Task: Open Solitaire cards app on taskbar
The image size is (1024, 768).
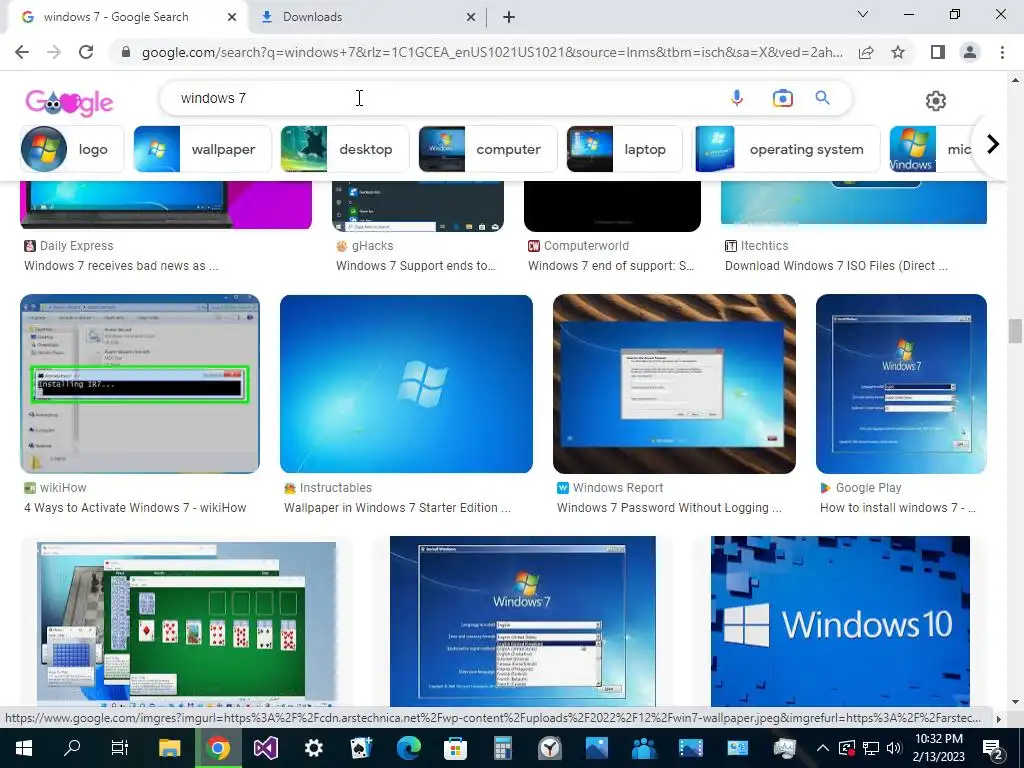Action: tap(361, 748)
